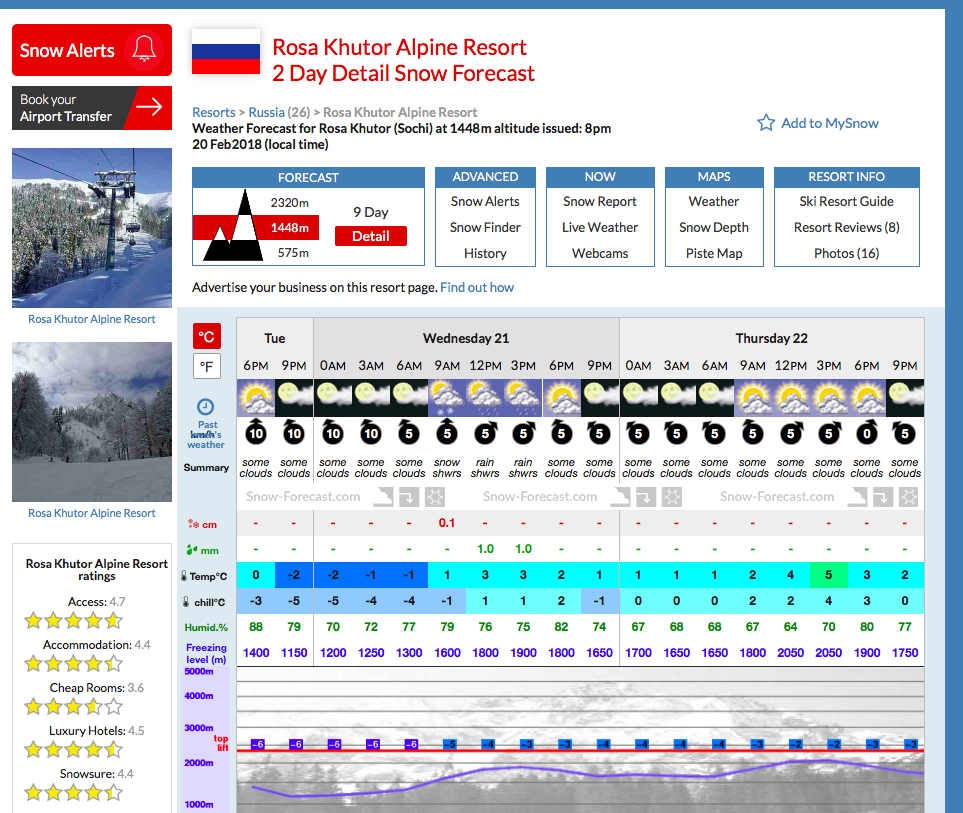The width and height of the screenshot is (963, 813).
Task: Open the chairlift resort photo thumbnail
Action: 92,227
